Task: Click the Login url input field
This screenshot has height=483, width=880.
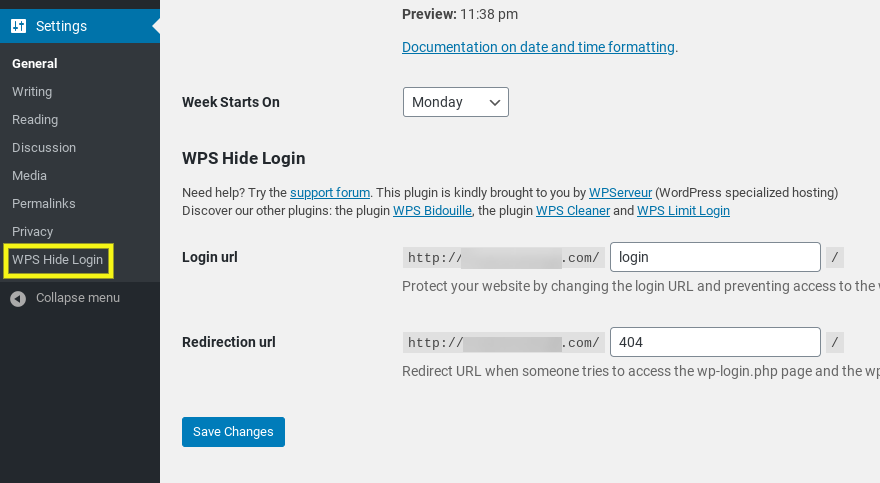Action: [x=716, y=257]
